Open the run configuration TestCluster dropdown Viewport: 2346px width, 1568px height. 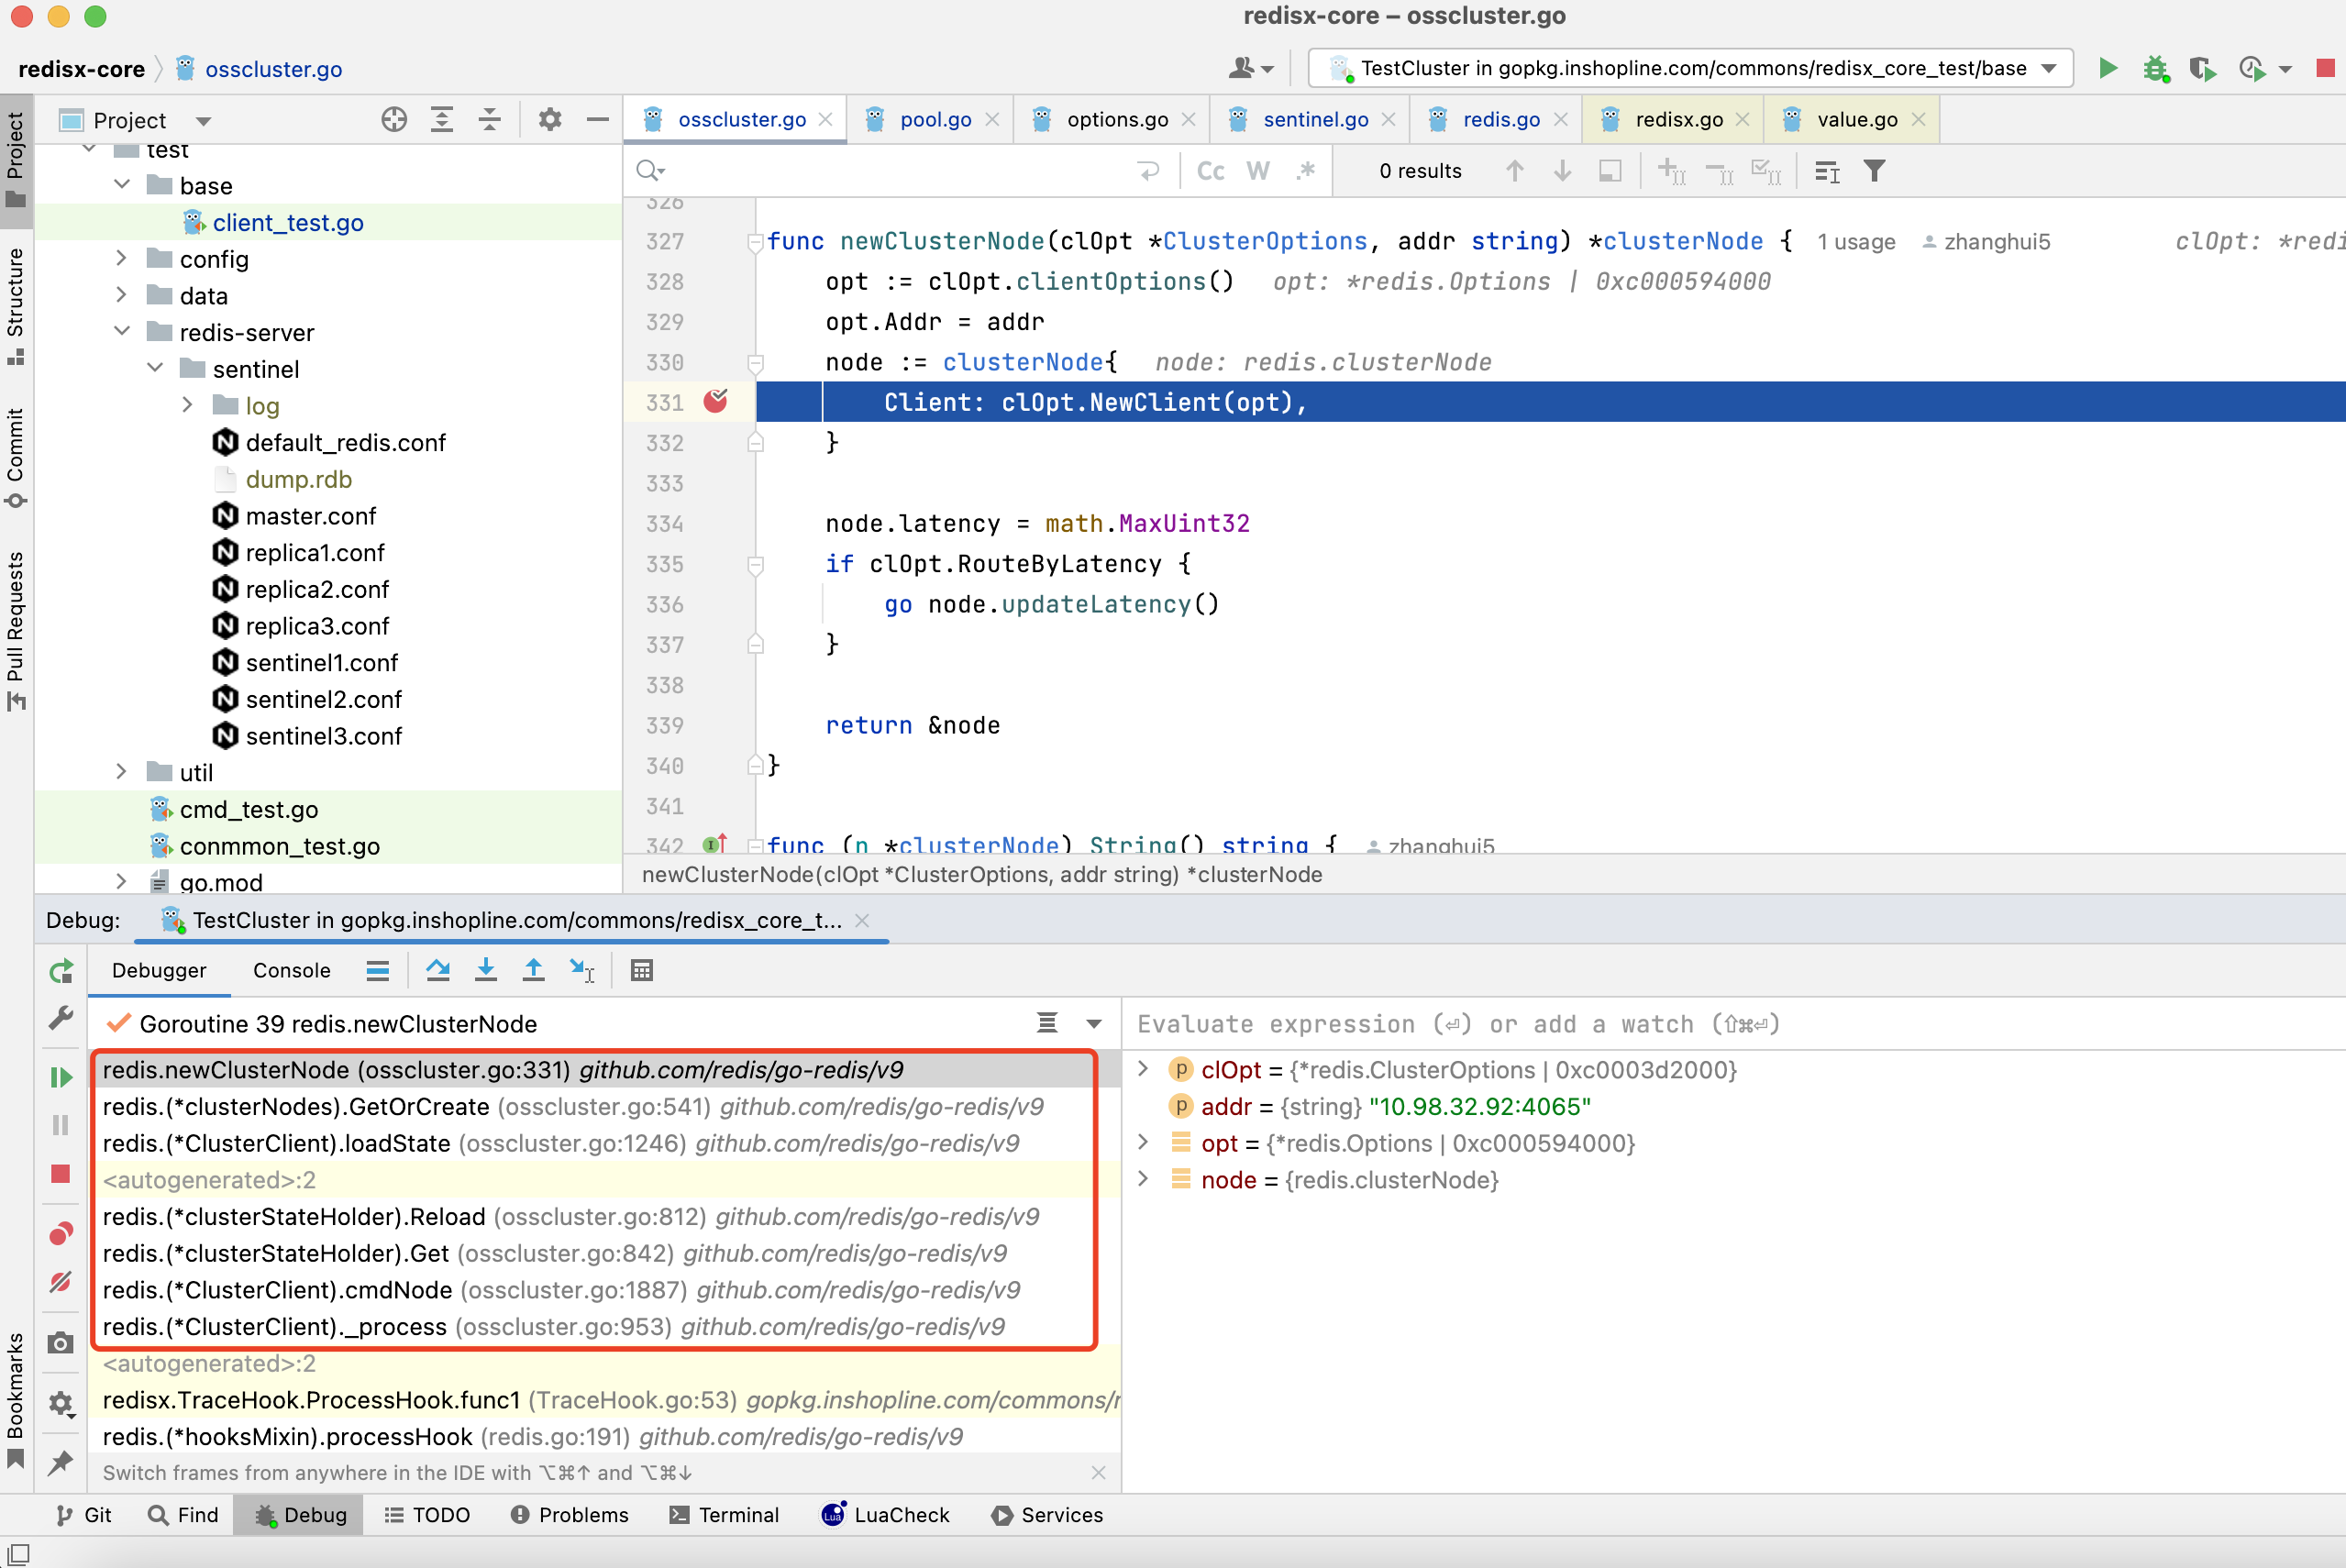point(1690,68)
